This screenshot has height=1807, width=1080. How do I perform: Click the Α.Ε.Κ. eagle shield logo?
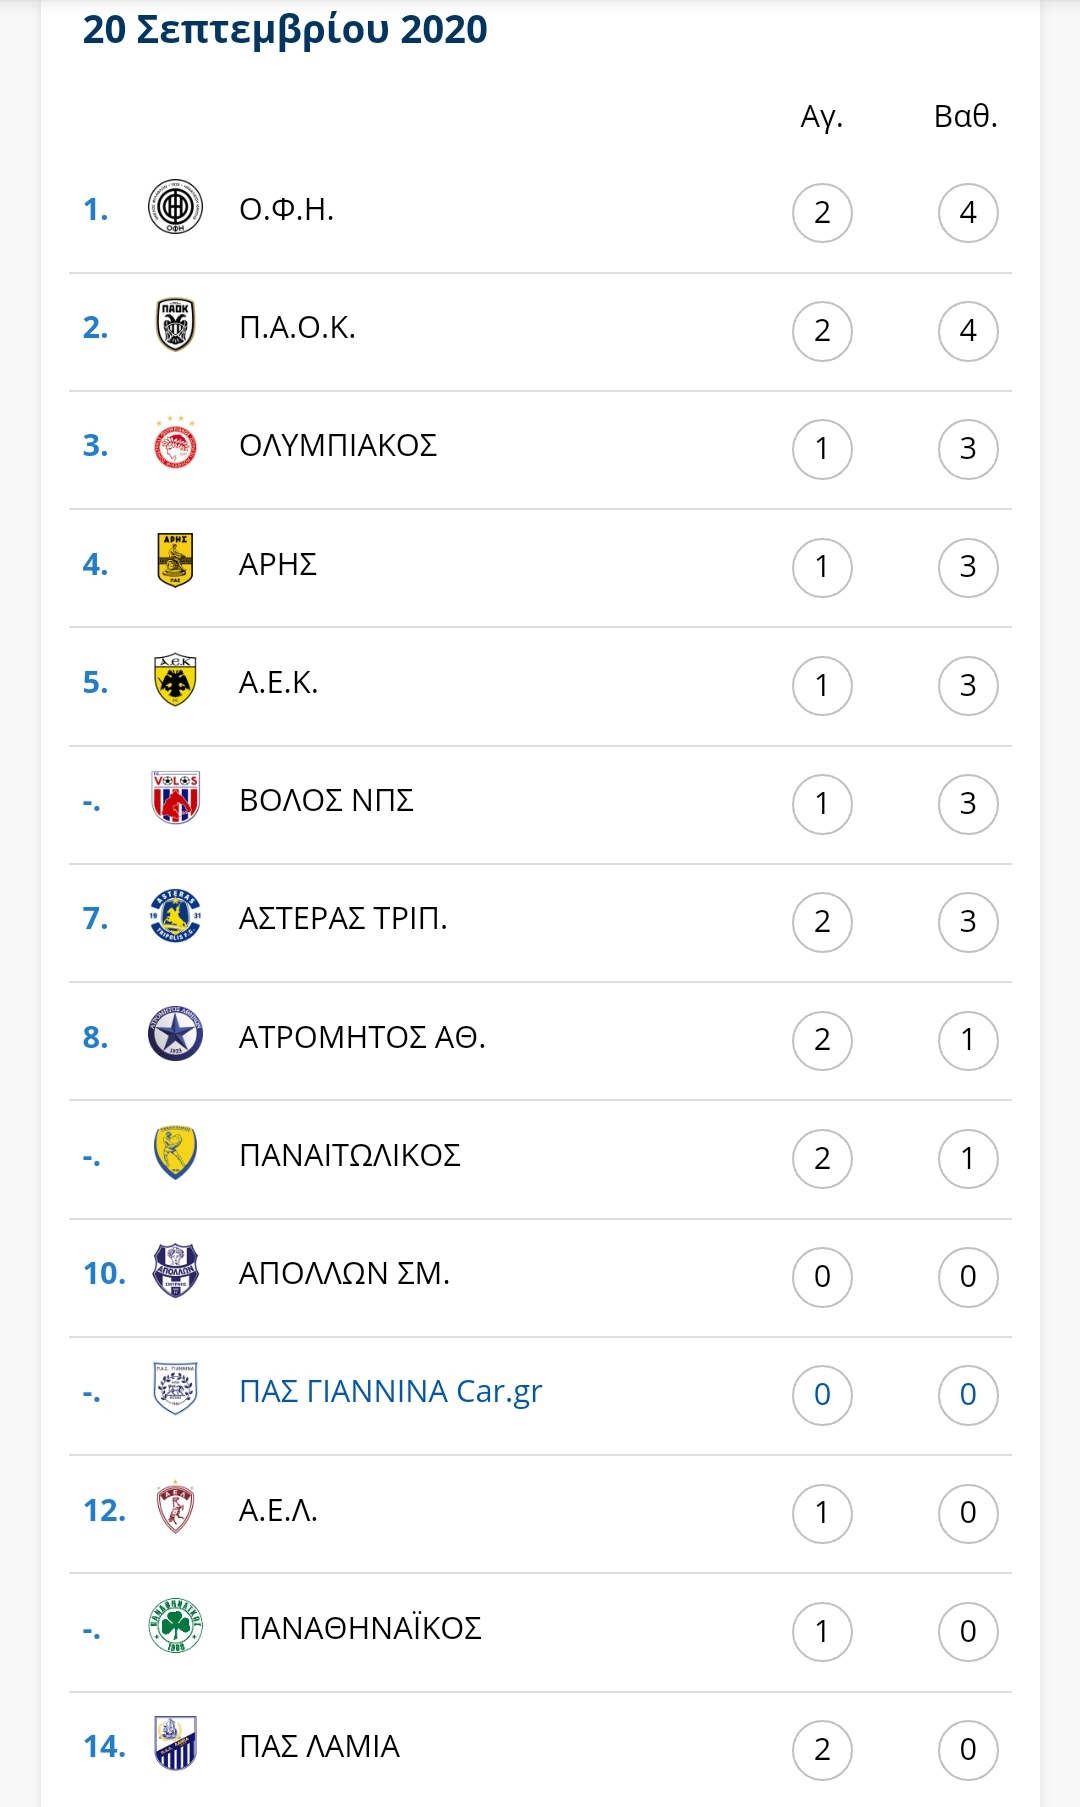point(175,680)
